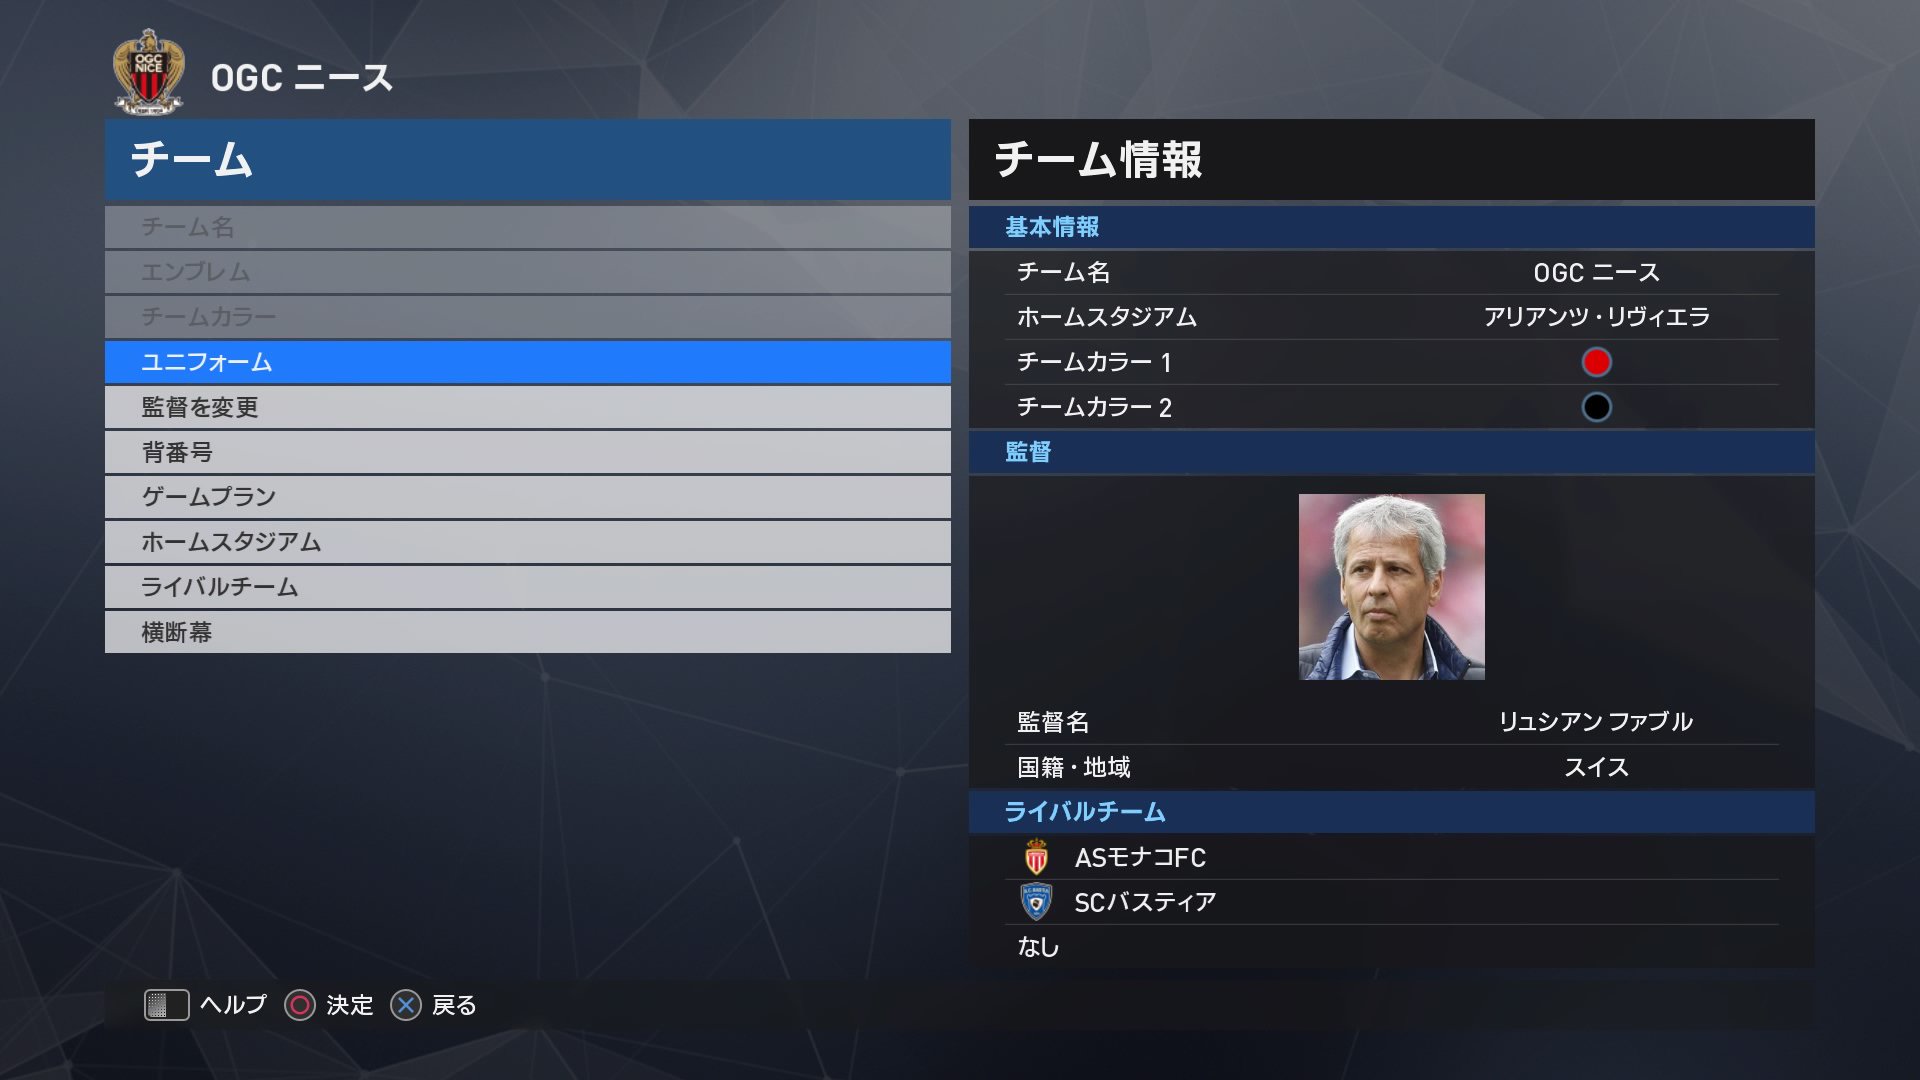Click the greyed-out チームカラー menu item

click(x=528, y=317)
